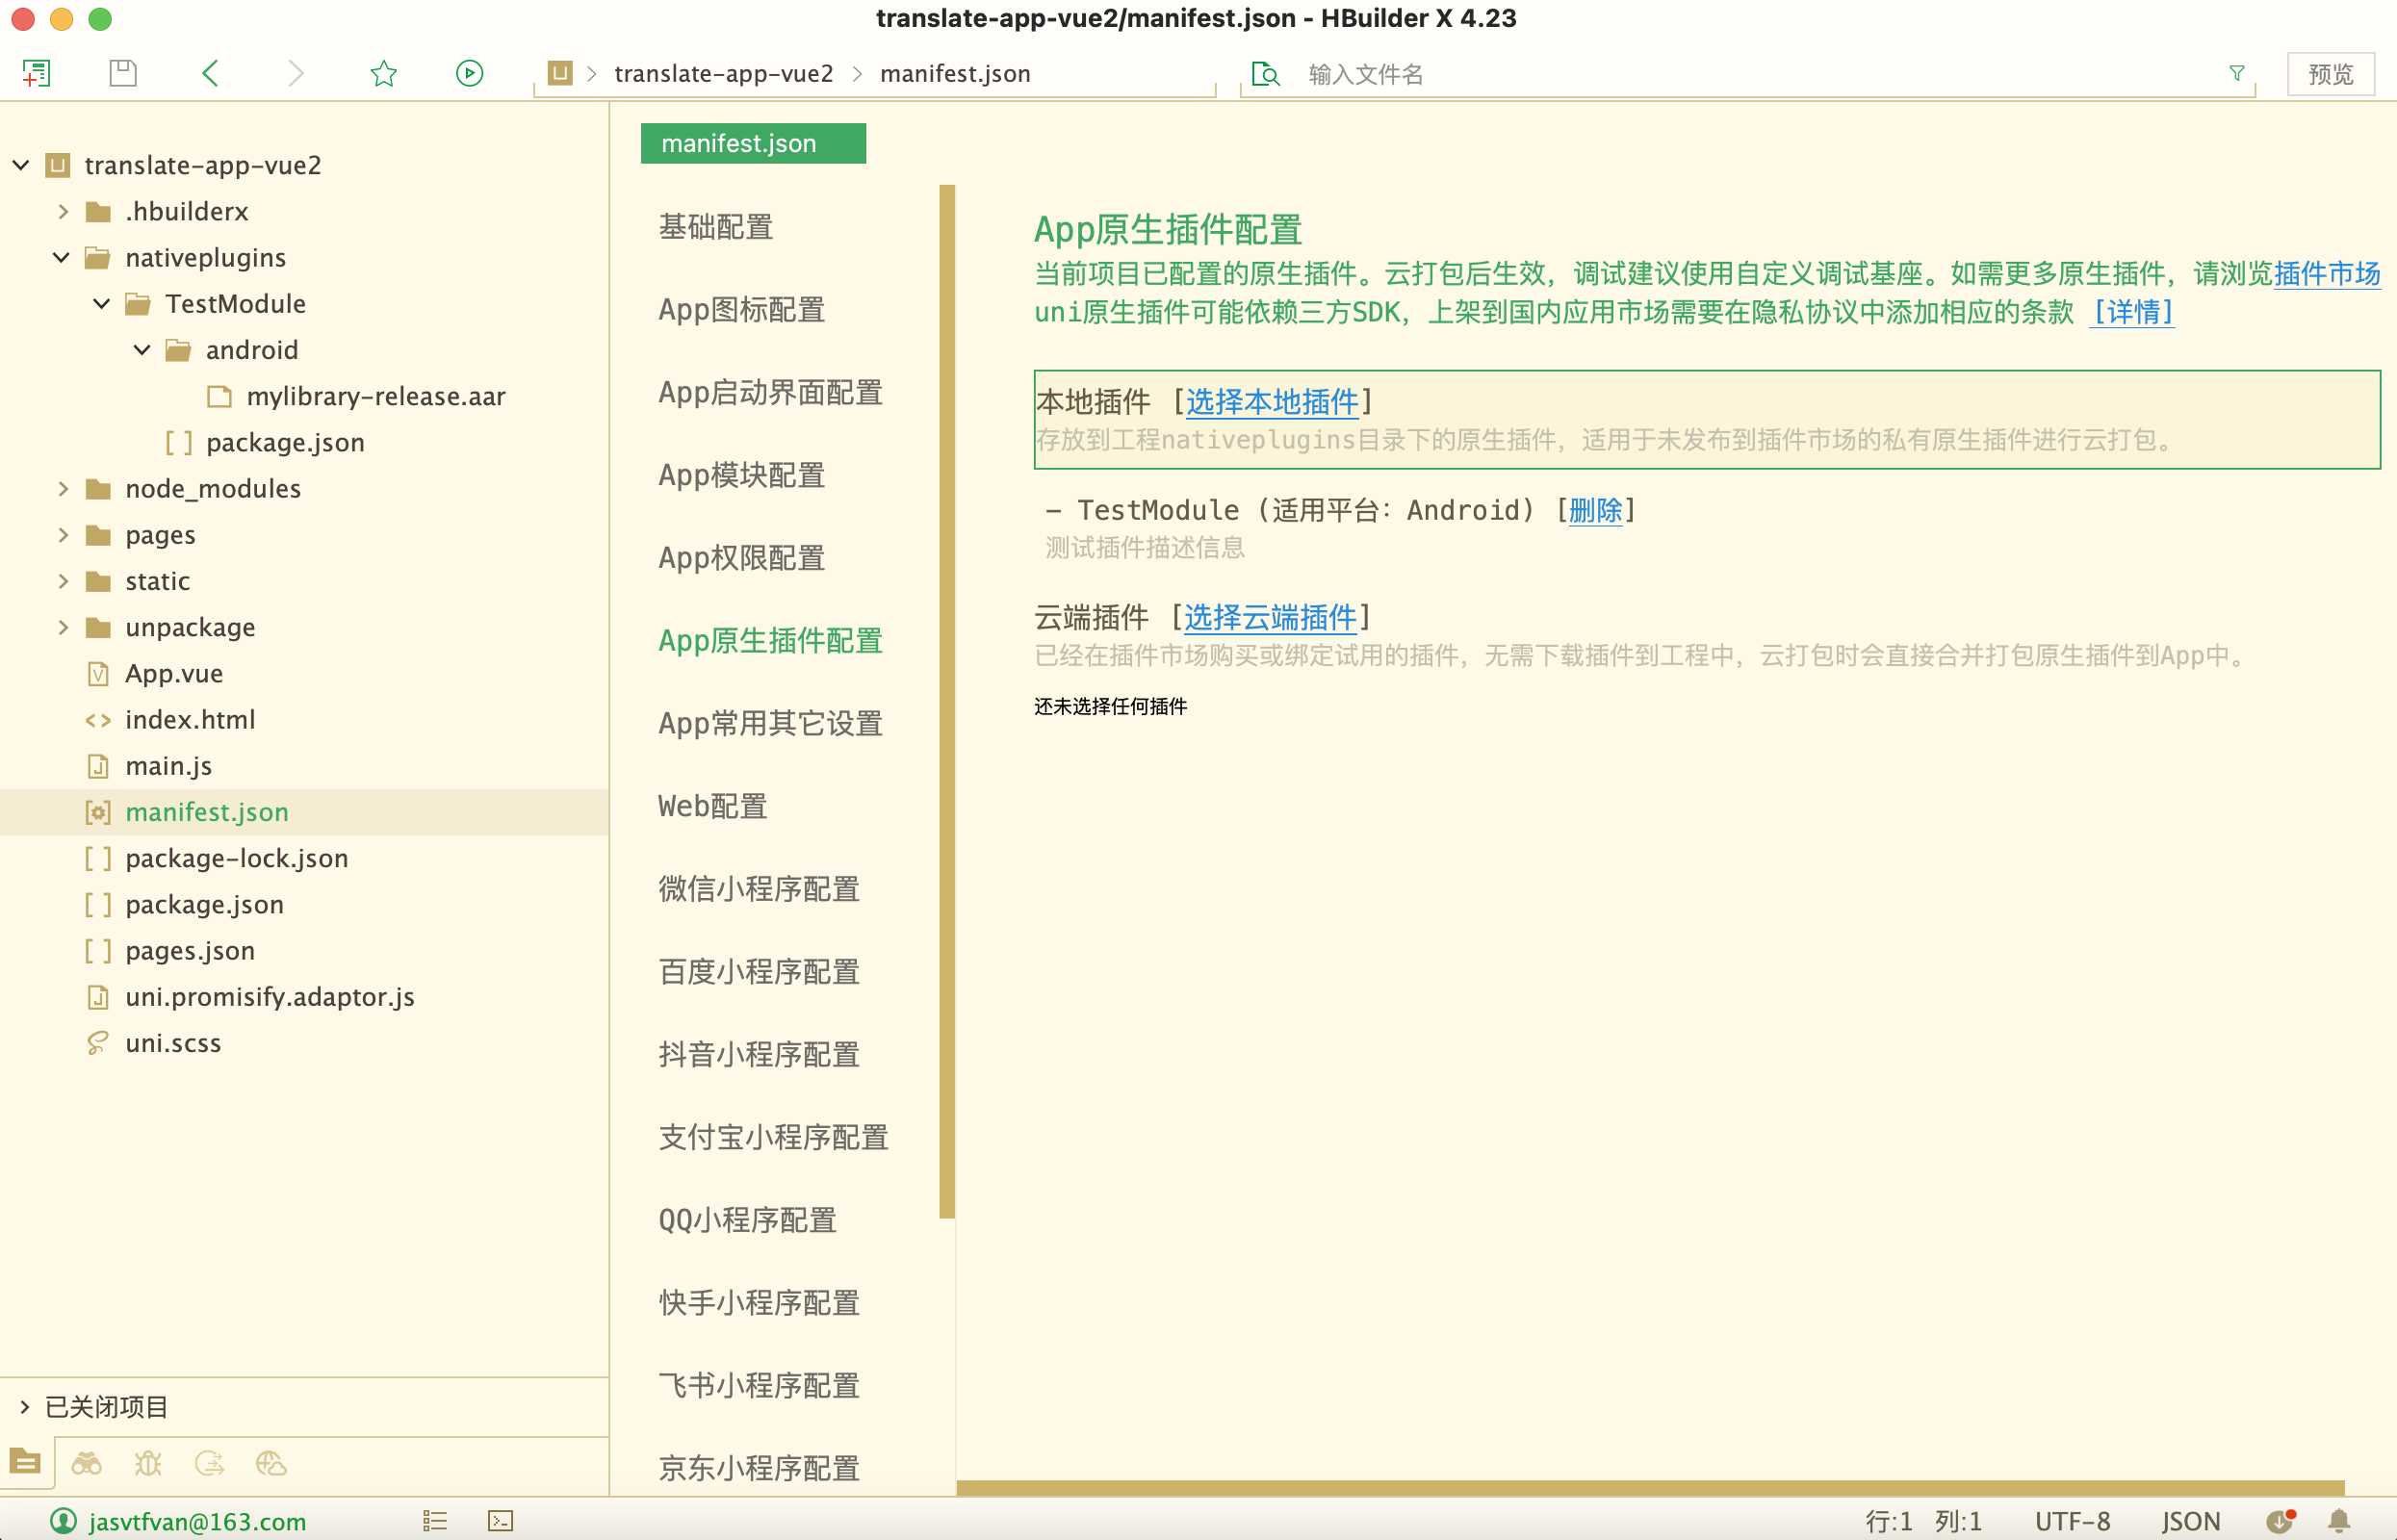Click the project icon in breadcrumb bar
The image size is (2397, 1540).
point(560,73)
